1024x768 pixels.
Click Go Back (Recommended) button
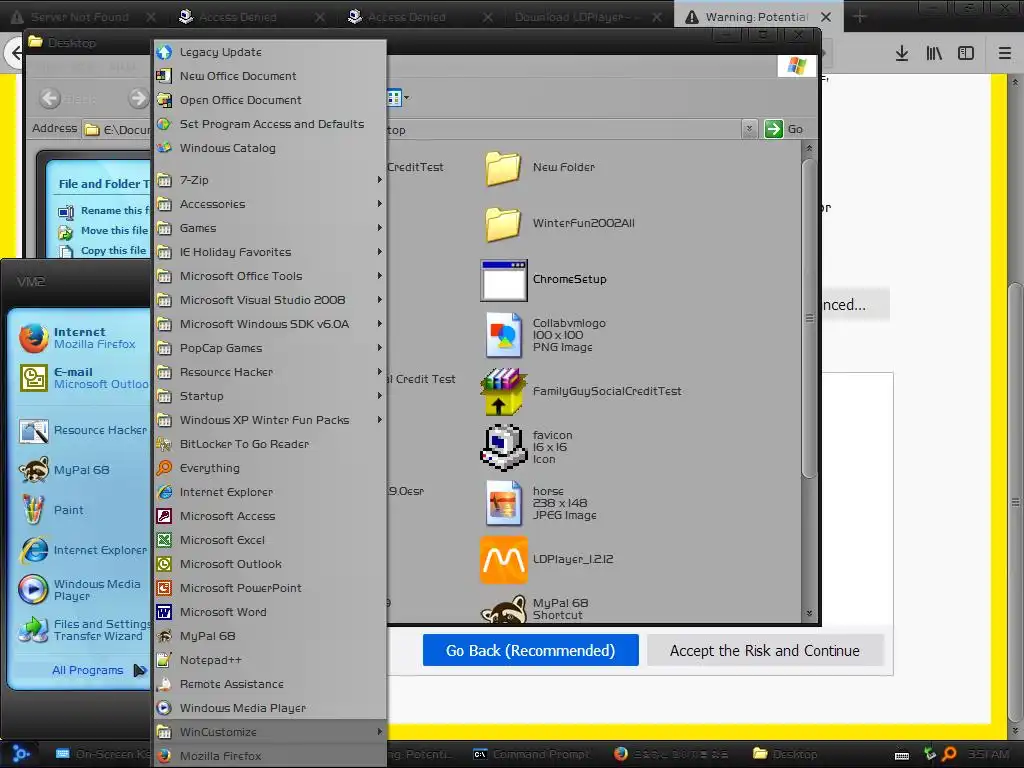click(530, 650)
